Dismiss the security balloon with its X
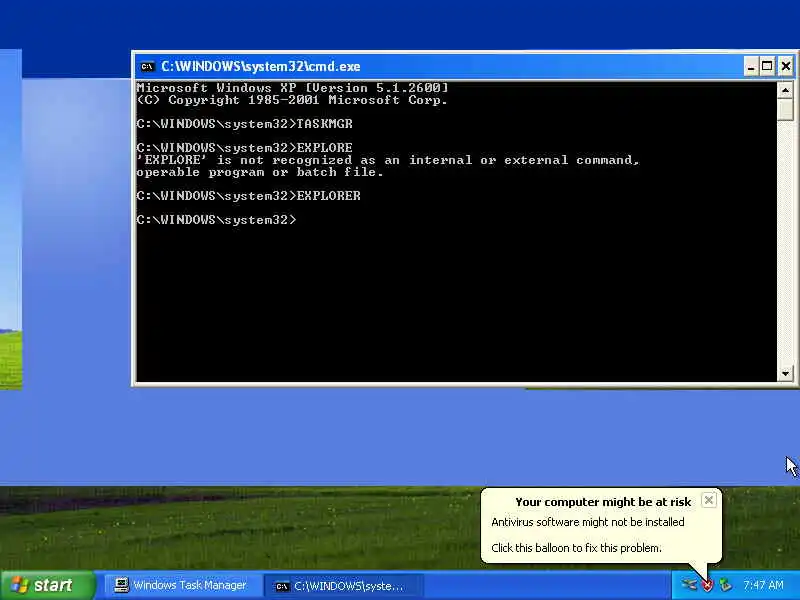 pyautogui.click(x=709, y=501)
